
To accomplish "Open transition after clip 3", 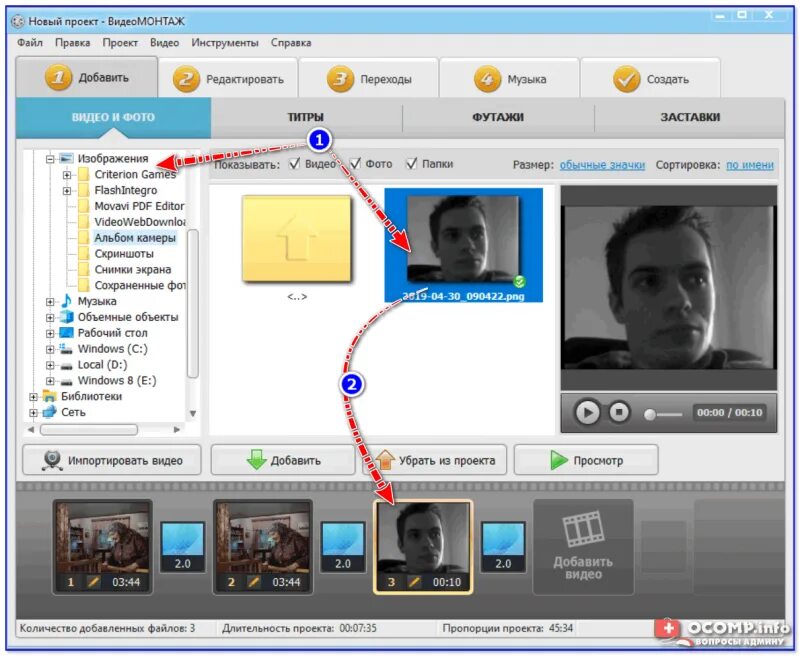I will pyautogui.click(x=503, y=547).
